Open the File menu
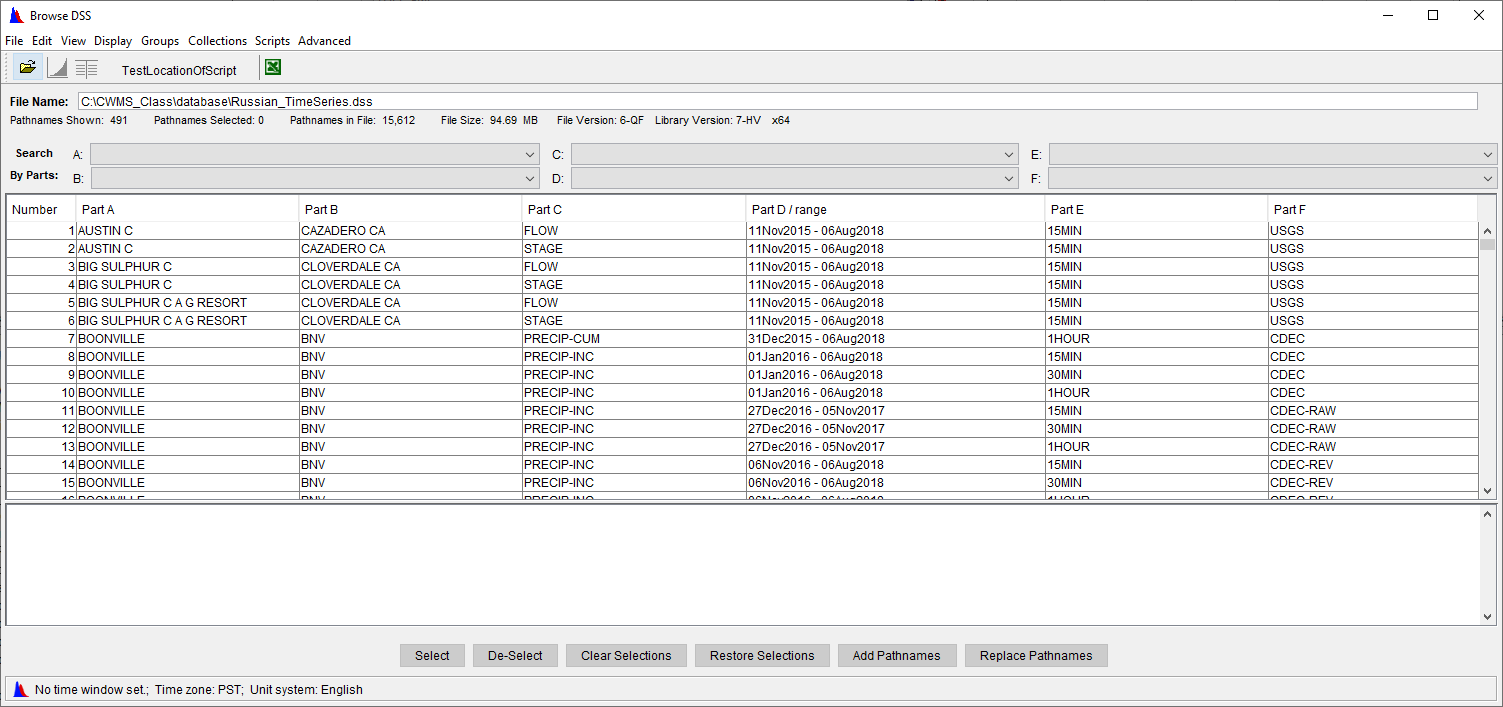The image size is (1503, 707). click(14, 41)
